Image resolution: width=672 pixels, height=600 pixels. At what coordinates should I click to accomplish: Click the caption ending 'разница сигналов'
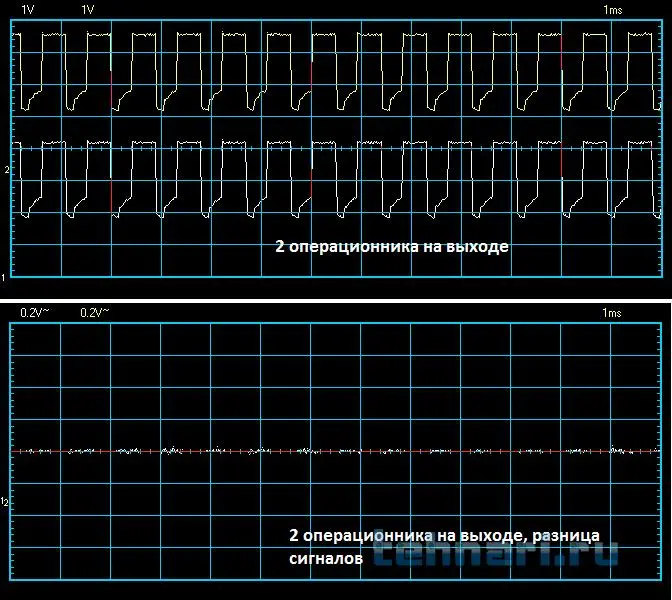(x=444, y=547)
